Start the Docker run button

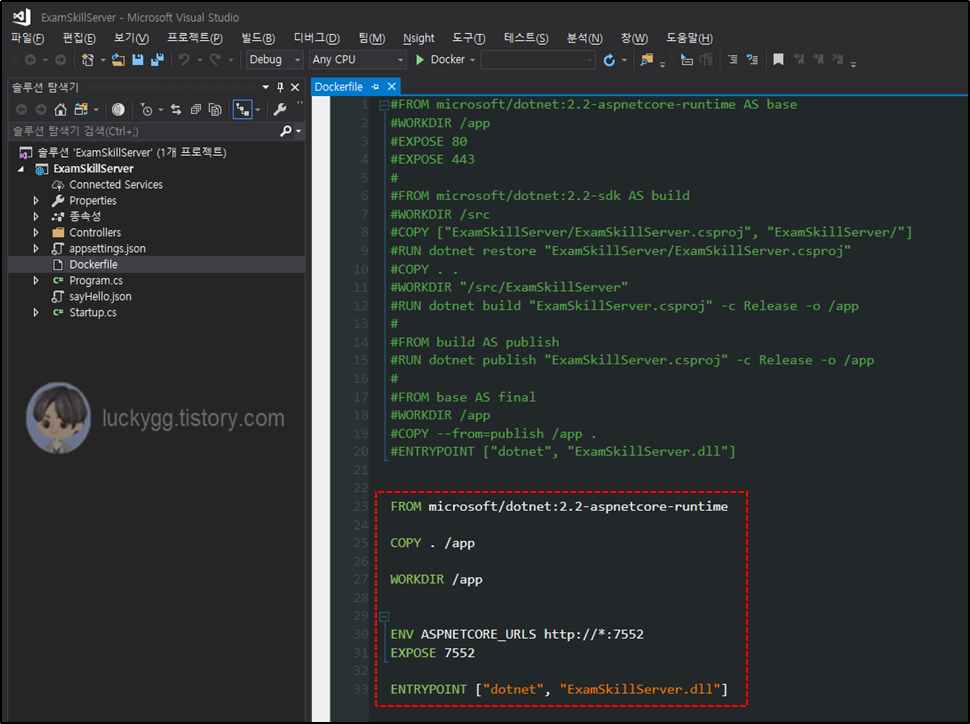[440, 59]
